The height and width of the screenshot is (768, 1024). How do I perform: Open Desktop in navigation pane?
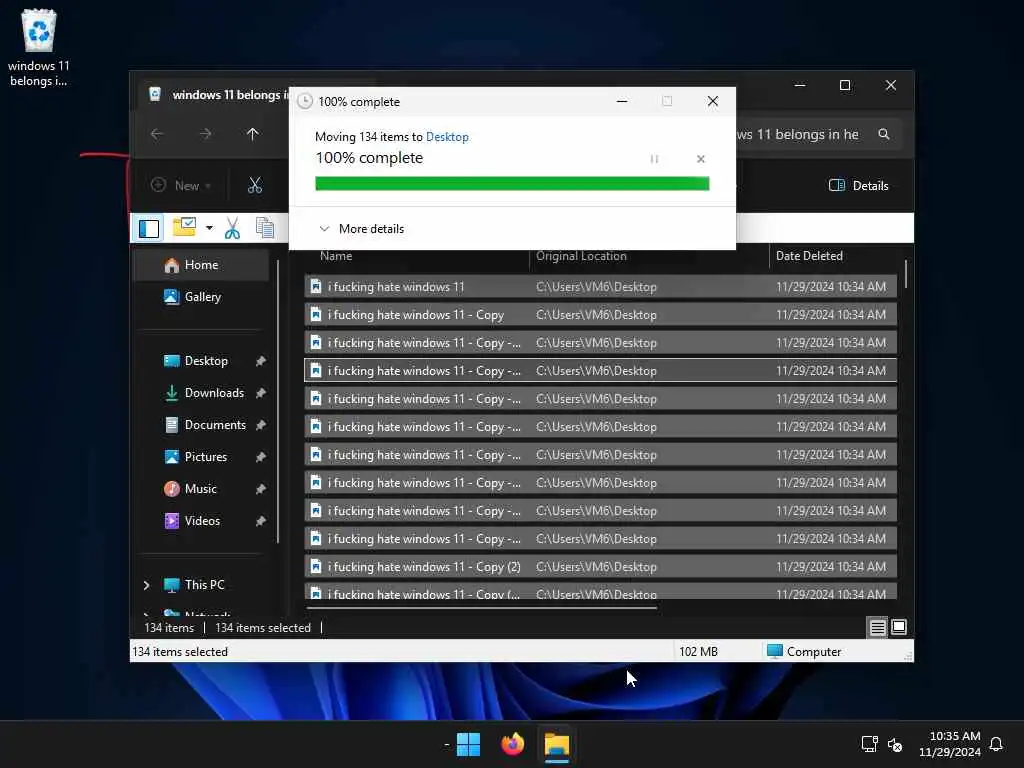click(x=206, y=361)
